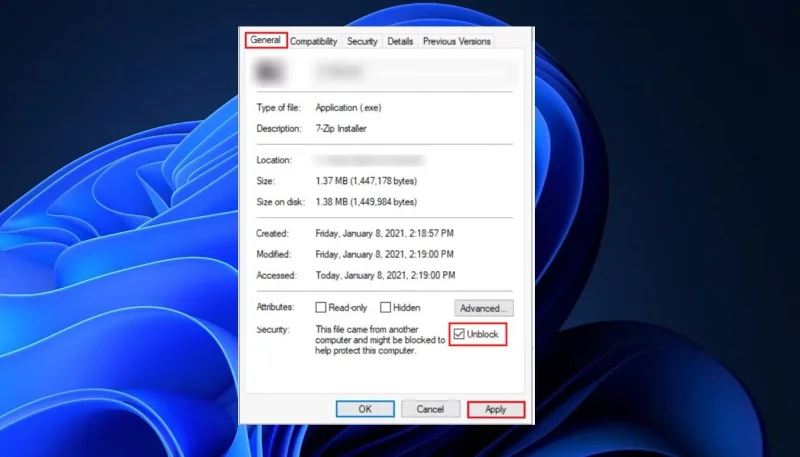Click the 'Type of file:' label
The image size is (800, 457).
coord(279,108)
